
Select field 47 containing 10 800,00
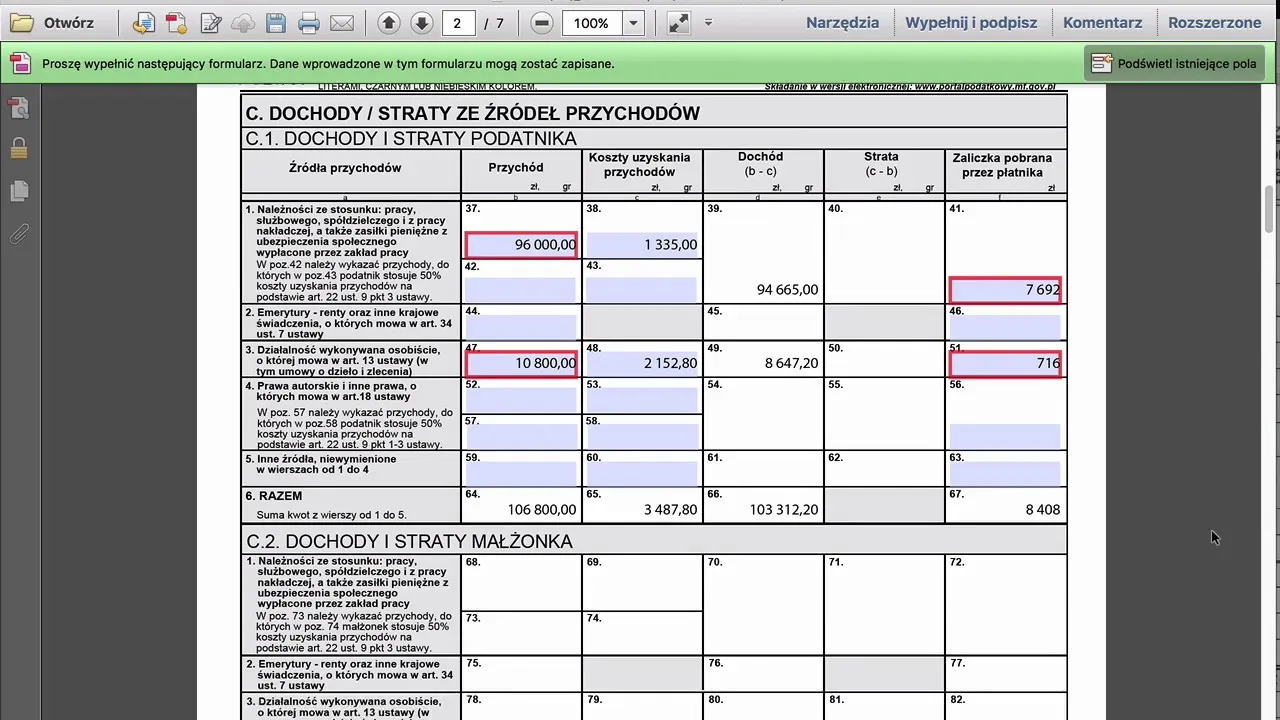click(x=520, y=363)
